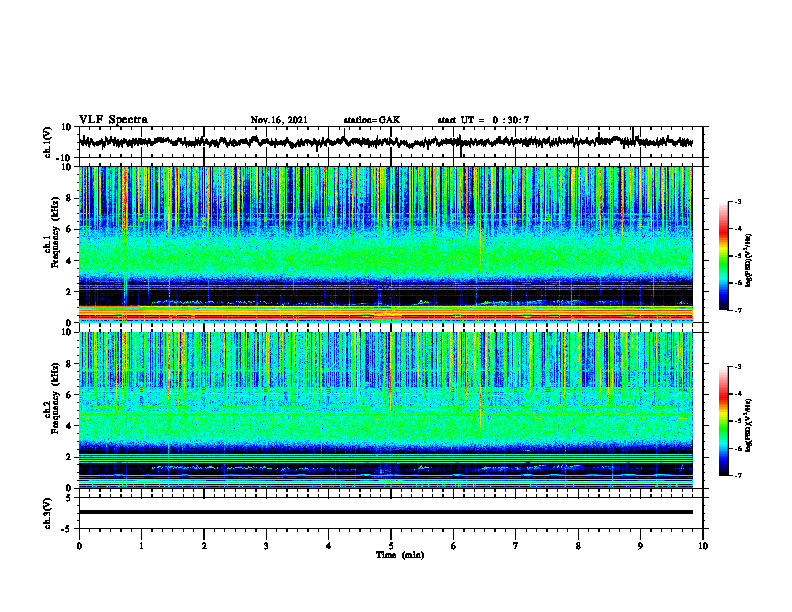Click the "-3" label on the ch.1 color scale
The width and height of the screenshot is (792, 612).
pos(737,201)
